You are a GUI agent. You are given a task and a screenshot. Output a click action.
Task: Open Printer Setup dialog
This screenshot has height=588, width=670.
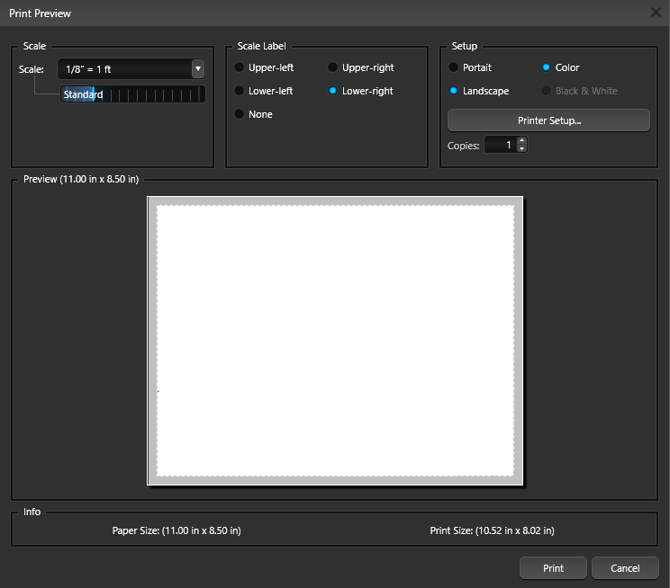click(549, 121)
